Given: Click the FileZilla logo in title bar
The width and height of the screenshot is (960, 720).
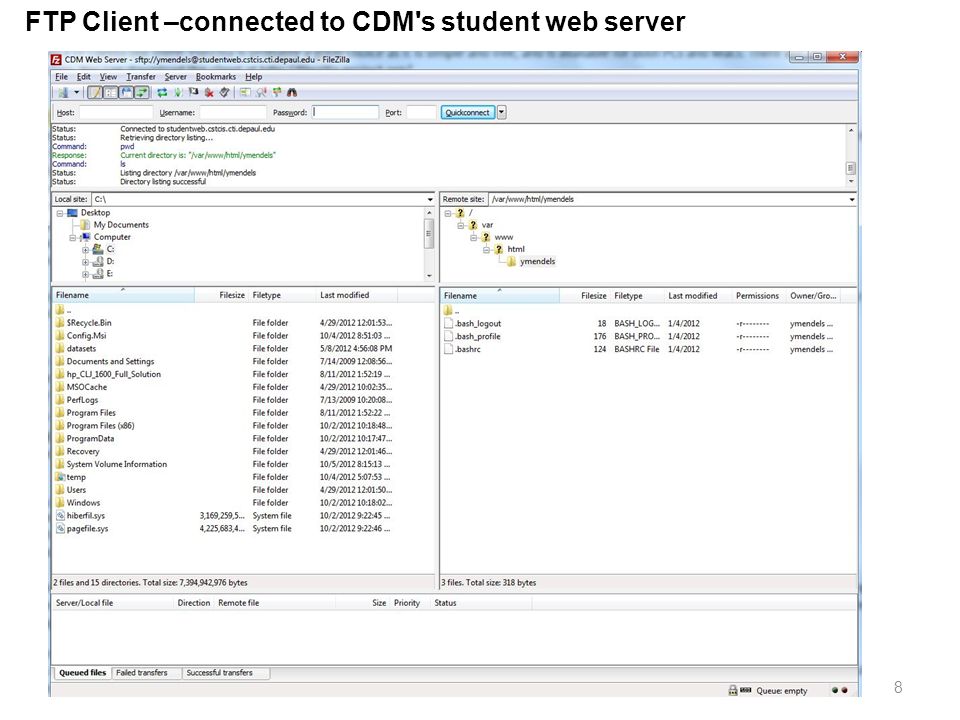Looking at the screenshot, I should pyautogui.click(x=56, y=59).
